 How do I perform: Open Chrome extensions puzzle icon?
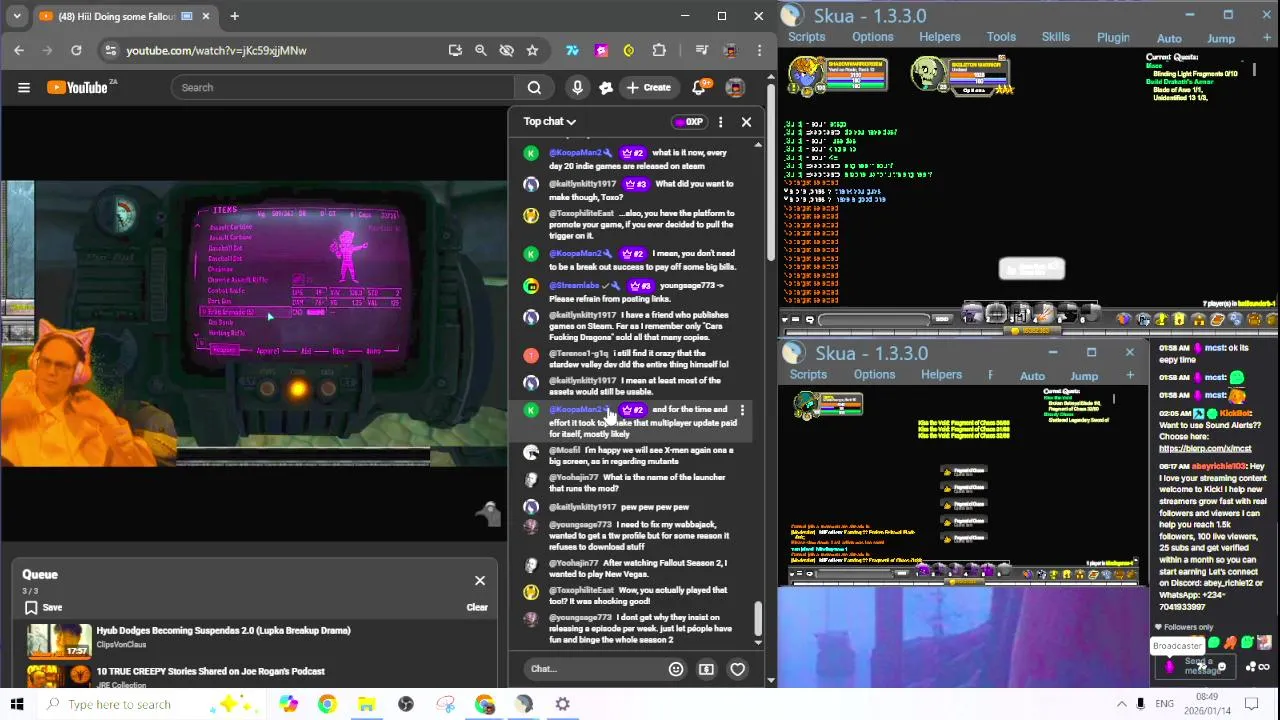point(659,50)
